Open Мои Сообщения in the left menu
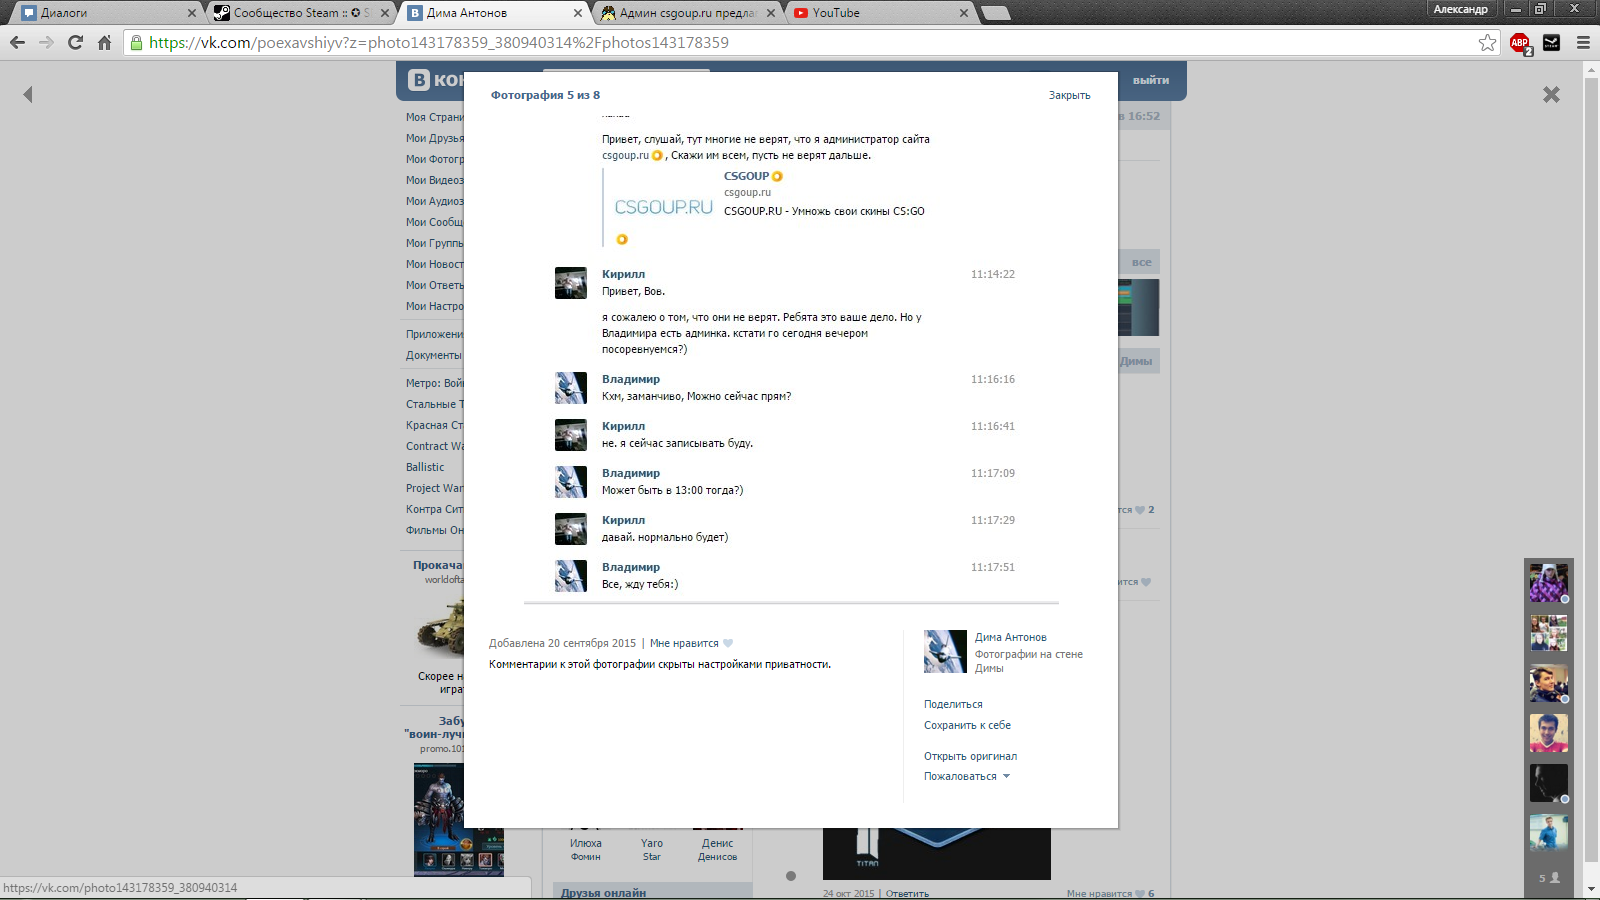 pos(434,222)
